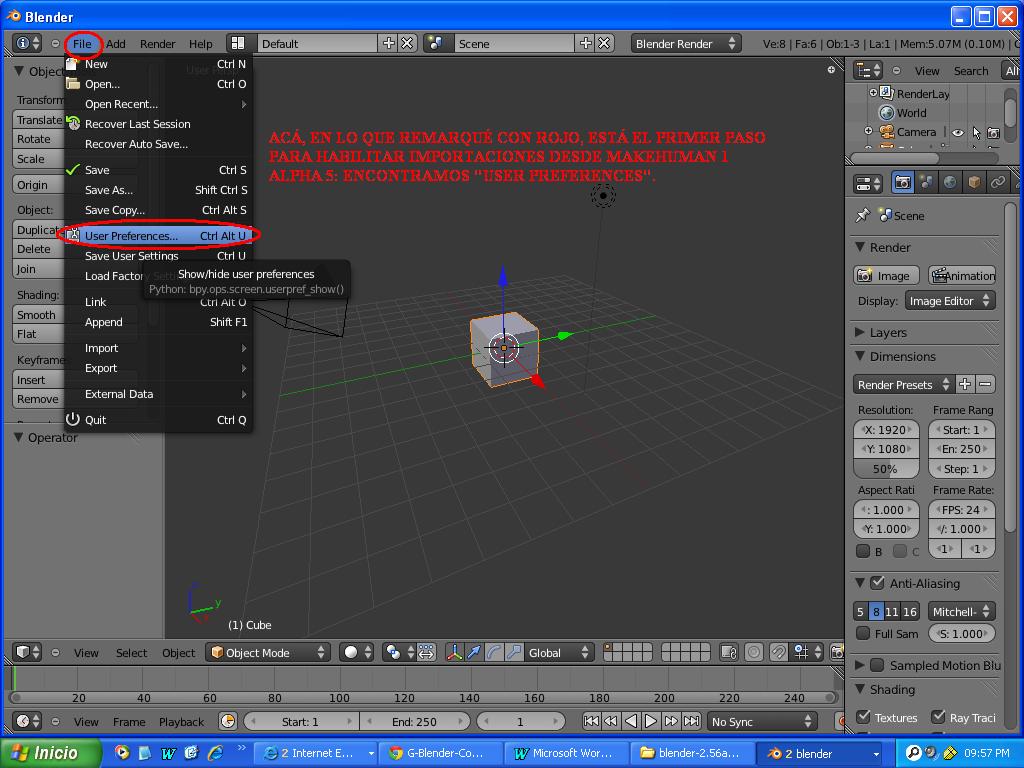Click the Remove keyframe button
This screenshot has width=1024, height=768.
click(38, 399)
